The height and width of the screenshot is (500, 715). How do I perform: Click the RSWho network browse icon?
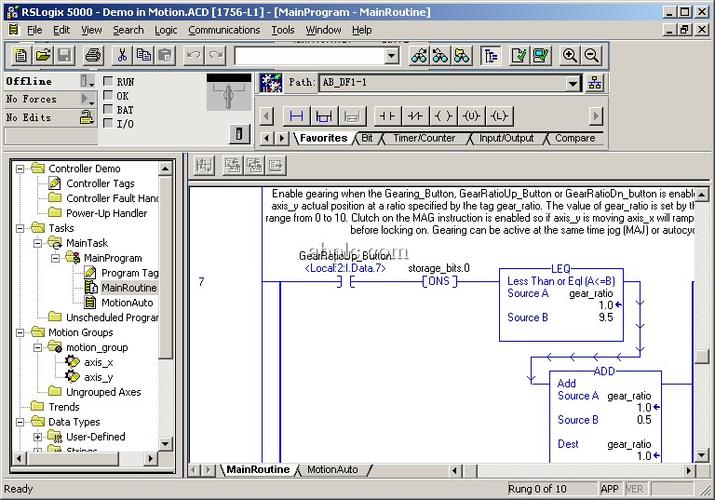click(595, 83)
